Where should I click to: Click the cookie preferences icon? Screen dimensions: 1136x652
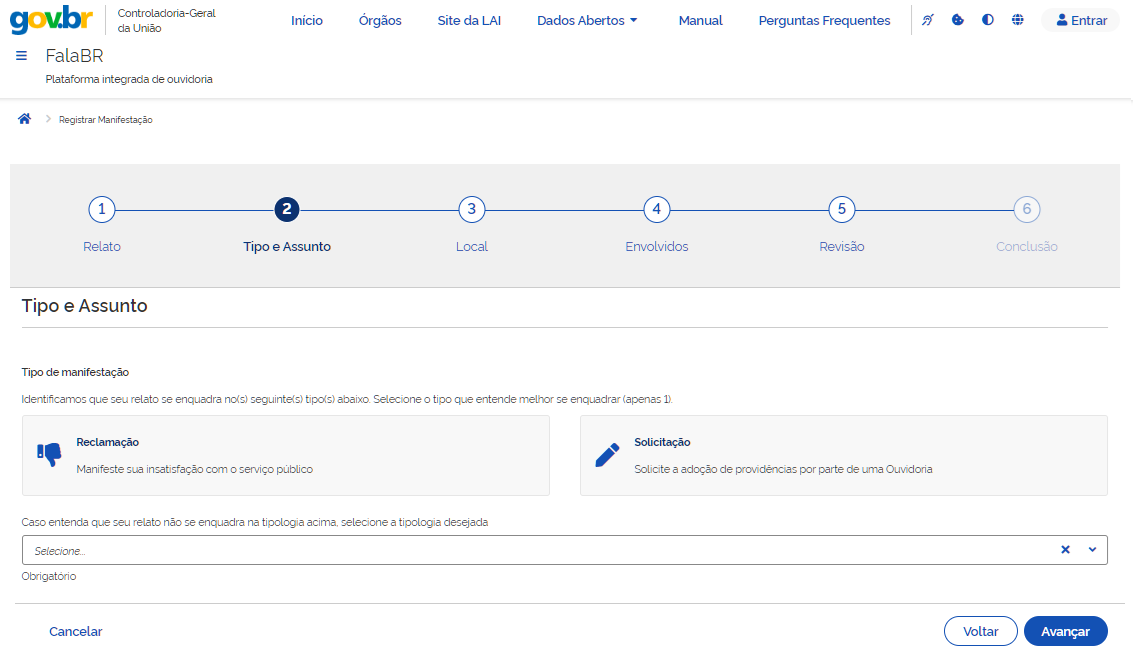[x=958, y=20]
